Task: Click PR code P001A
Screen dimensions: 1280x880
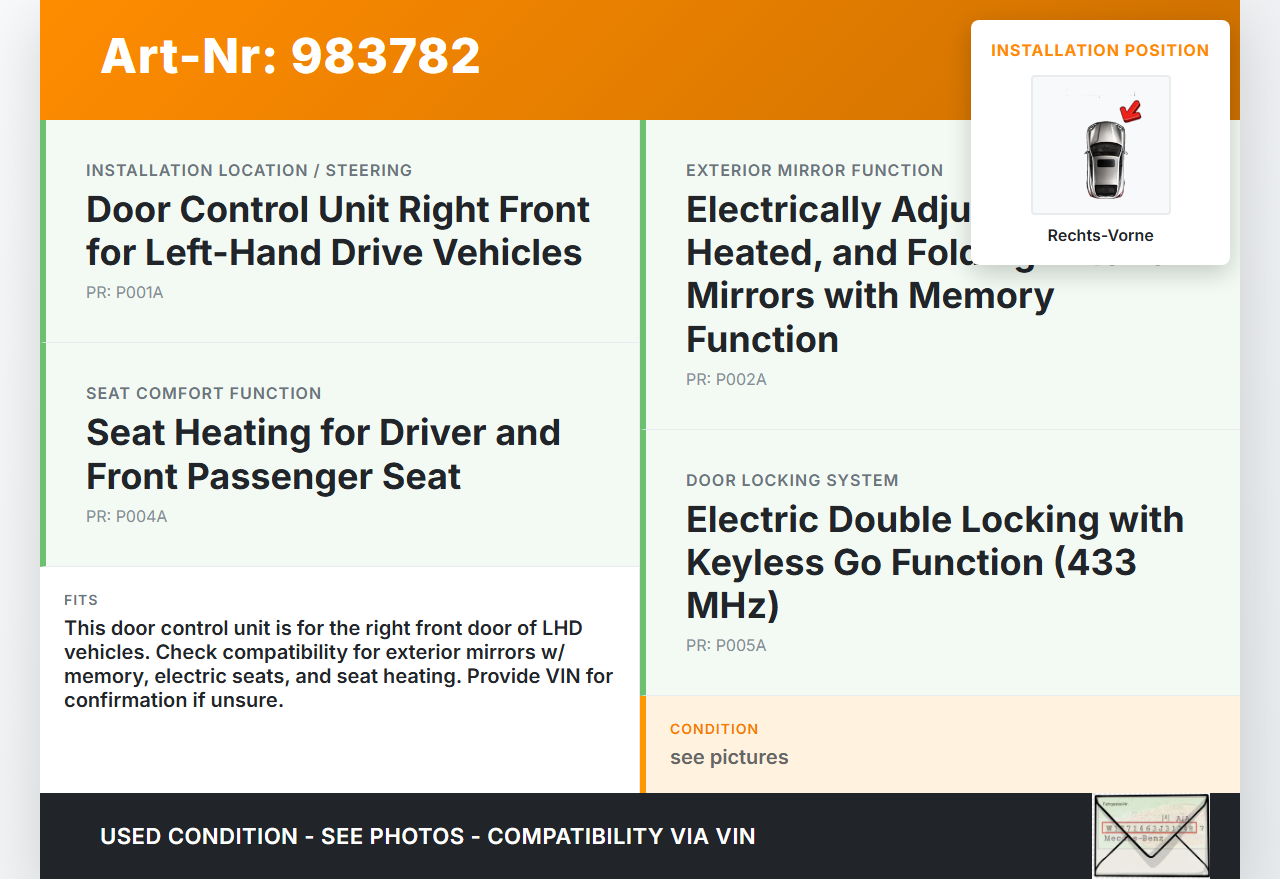Action: coord(124,293)
